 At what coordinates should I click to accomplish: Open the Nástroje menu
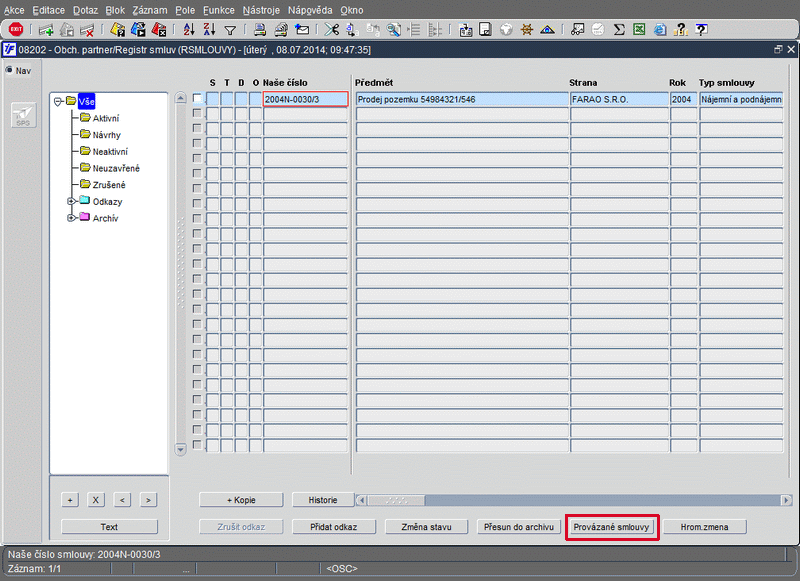pyautogui.click(x=261, y=10)
